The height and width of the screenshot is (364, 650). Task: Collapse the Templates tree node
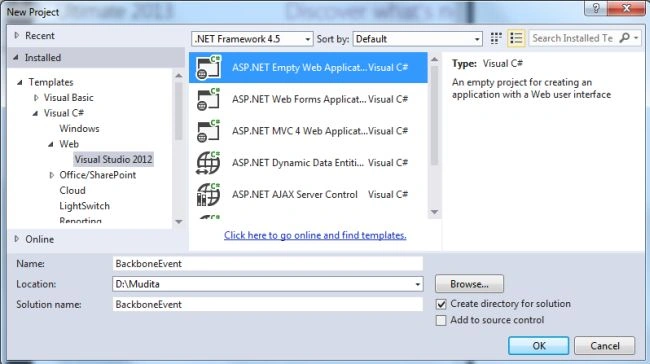click(19, 83)
